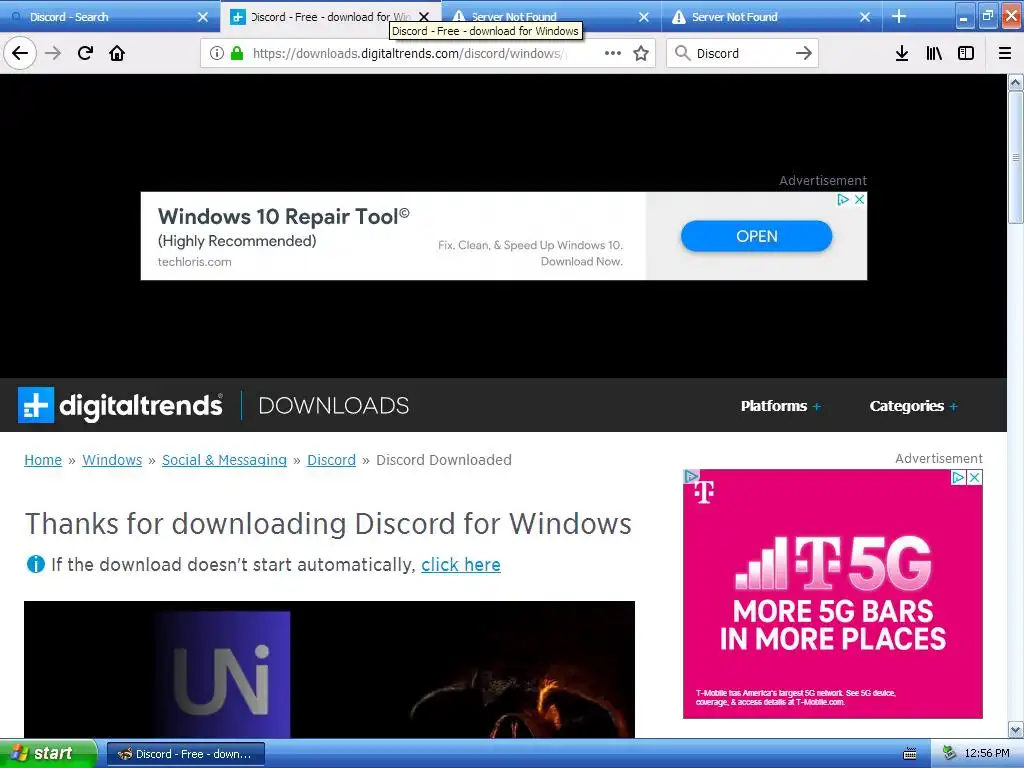This screenshot has width=1024, height=768.
Task: Open the Windows Start menu
Action: coord(48,754)
